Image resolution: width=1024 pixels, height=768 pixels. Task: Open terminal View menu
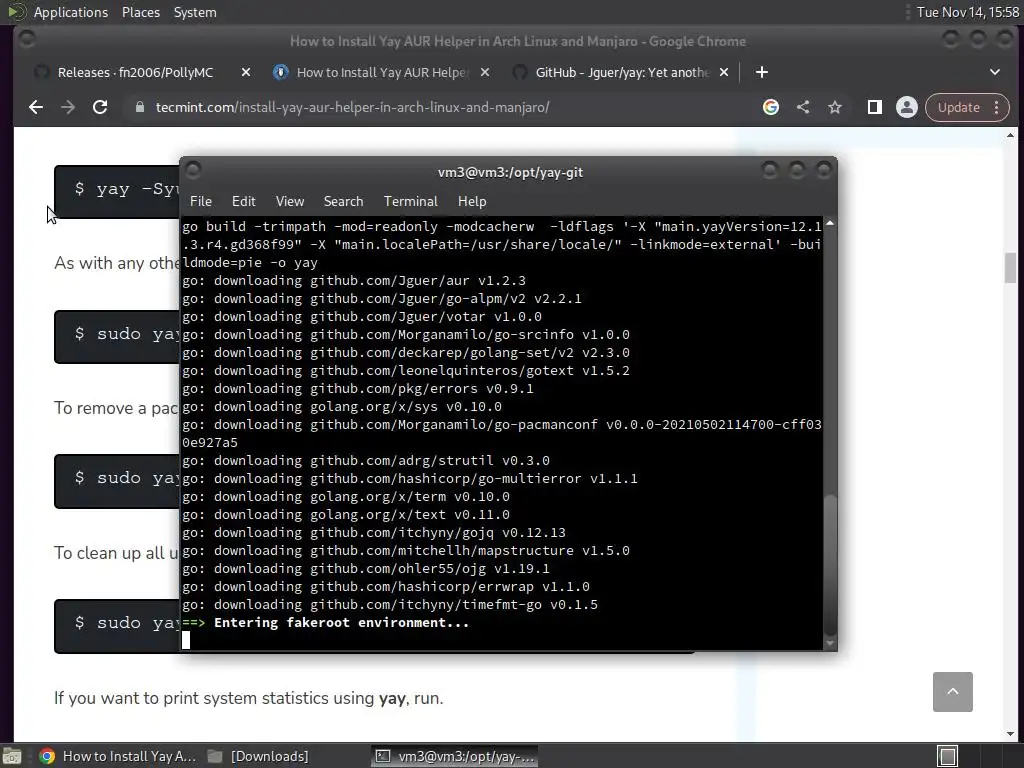tap(289, 201)
